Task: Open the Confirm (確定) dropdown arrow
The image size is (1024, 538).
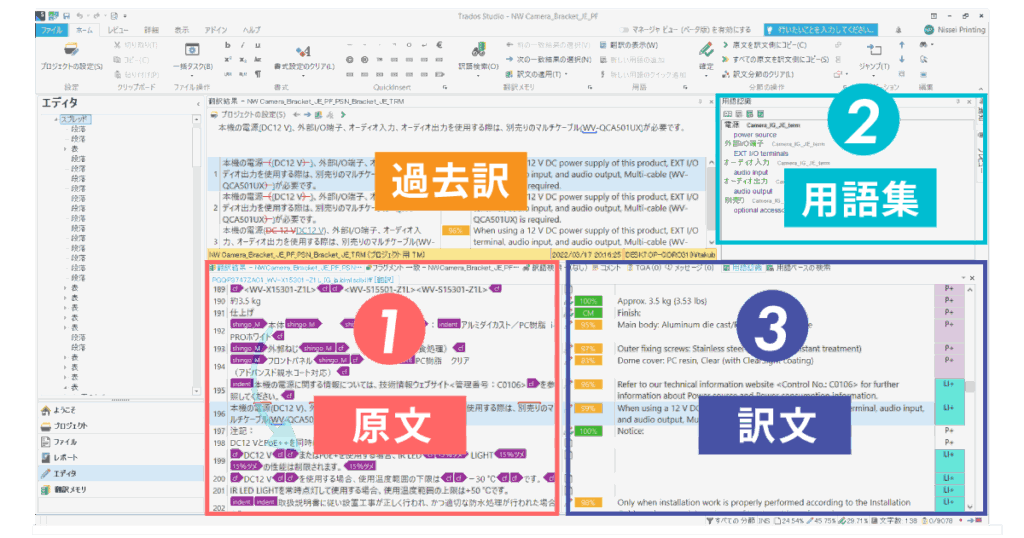Action: [705, 75]
